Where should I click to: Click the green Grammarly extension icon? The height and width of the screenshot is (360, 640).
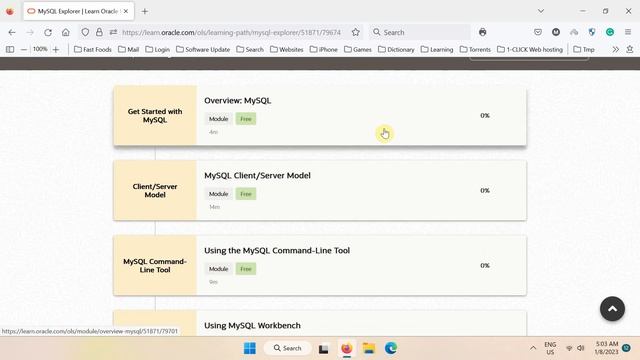click(x=610, y=32)
